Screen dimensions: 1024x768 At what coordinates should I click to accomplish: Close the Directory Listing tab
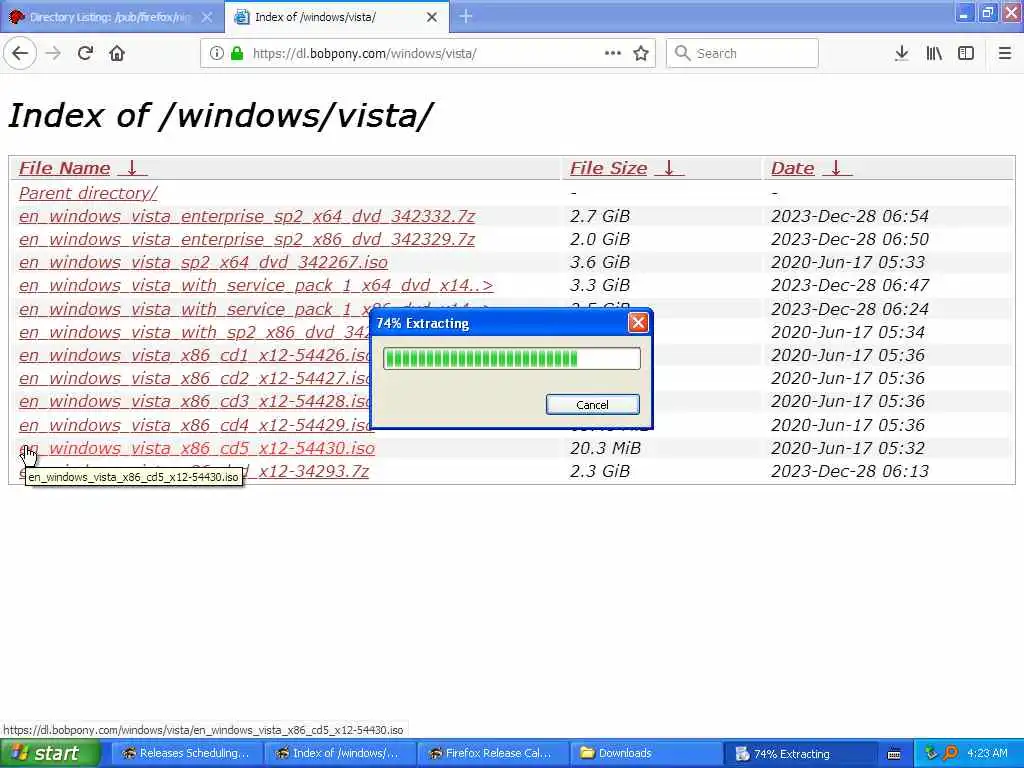(207, 17)
